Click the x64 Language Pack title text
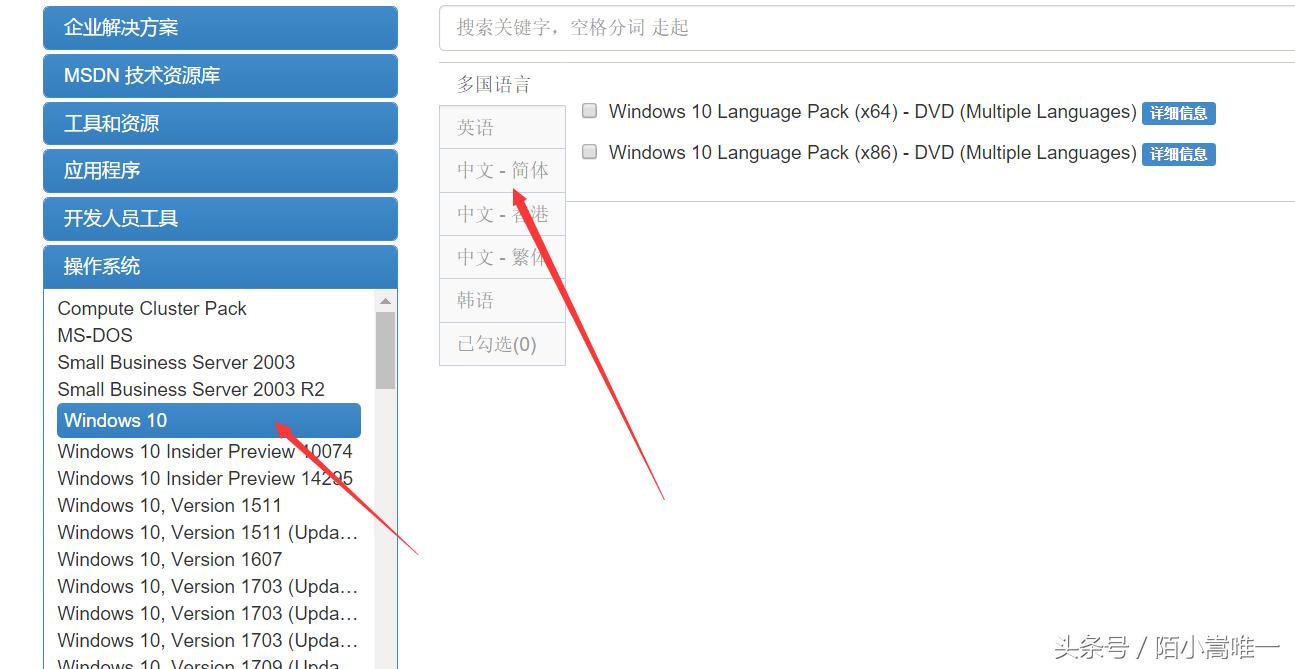The image size is (1295, 669). 872,112
